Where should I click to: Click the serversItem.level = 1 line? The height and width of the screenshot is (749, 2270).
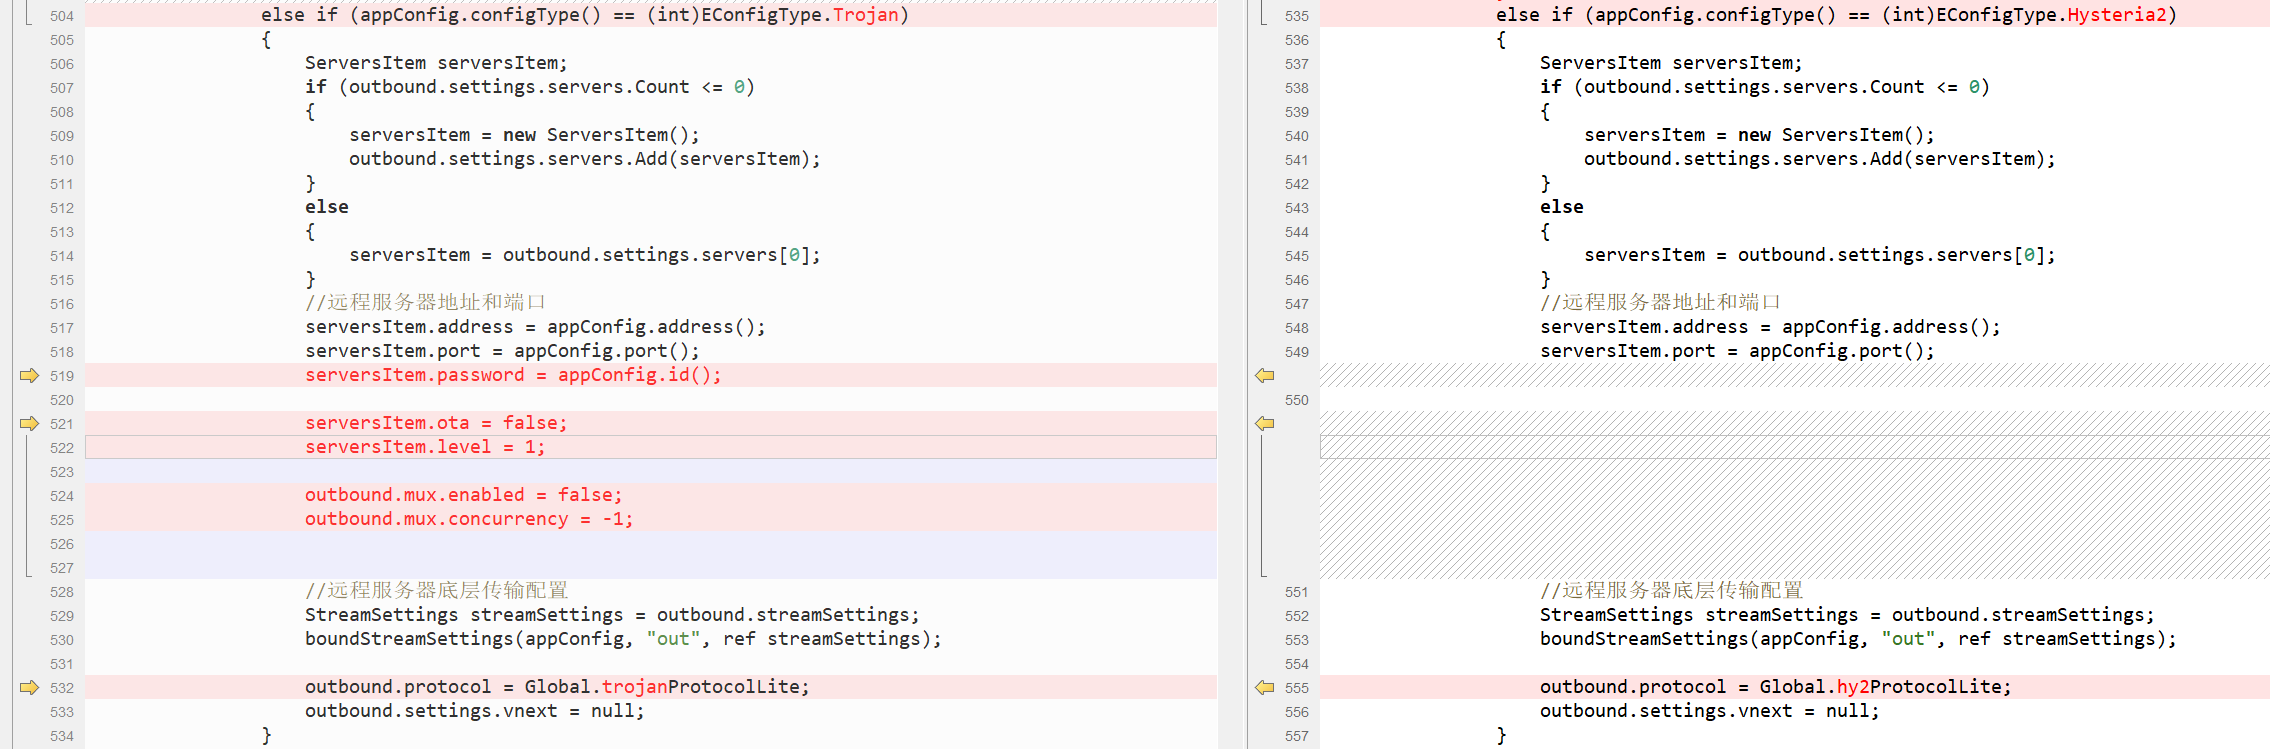click(x=425, y=448)
